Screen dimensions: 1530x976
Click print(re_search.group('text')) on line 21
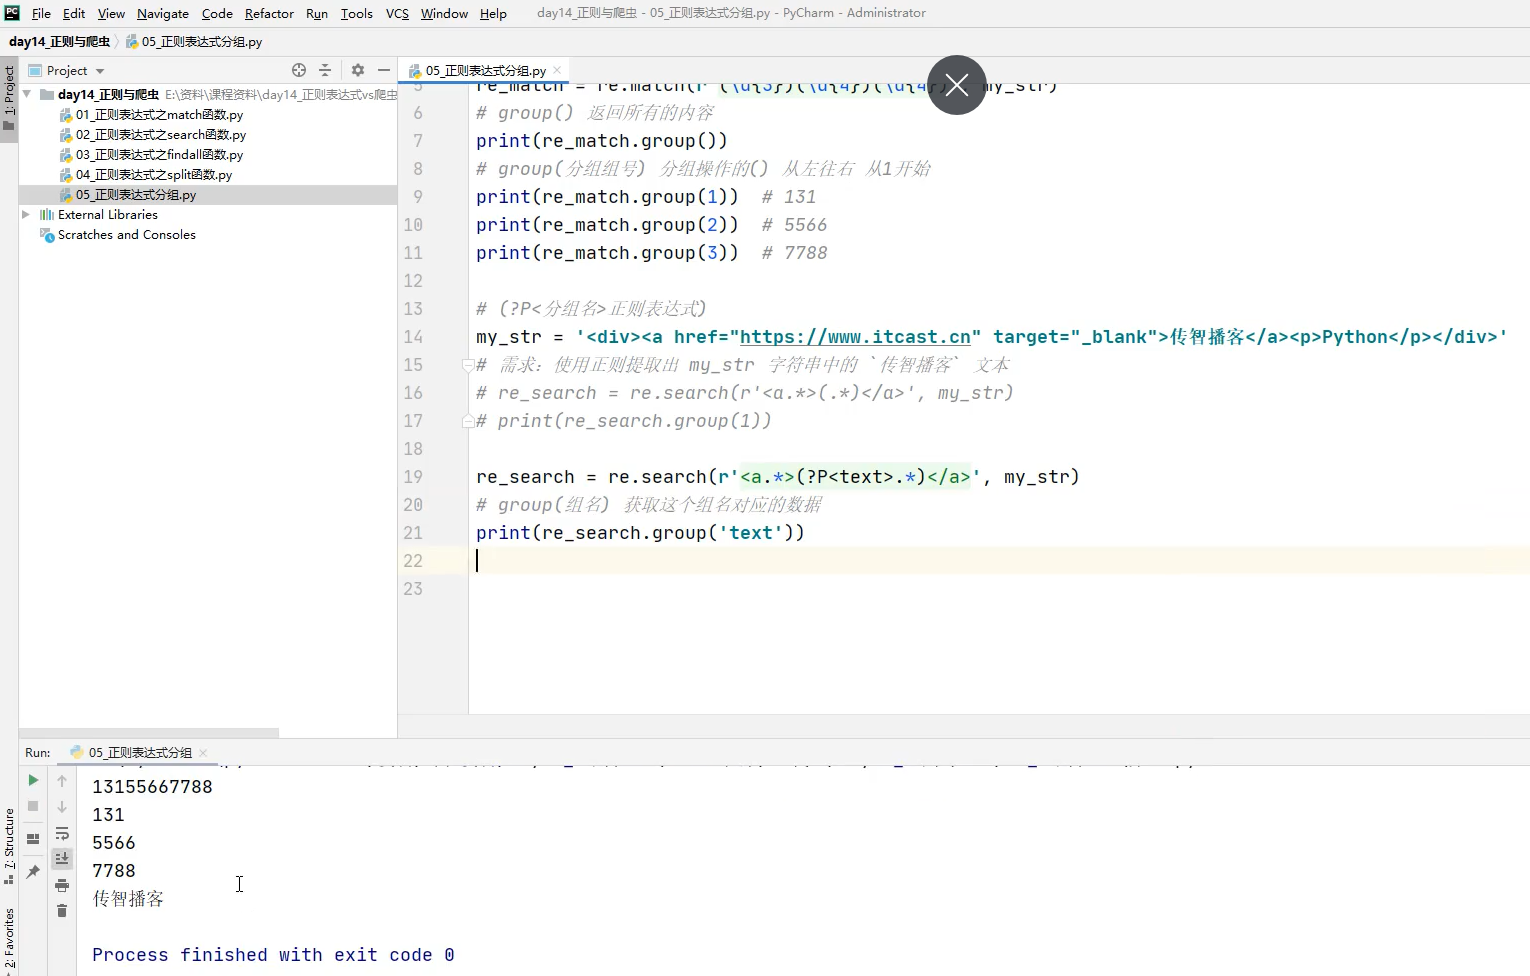click(640, 533)
